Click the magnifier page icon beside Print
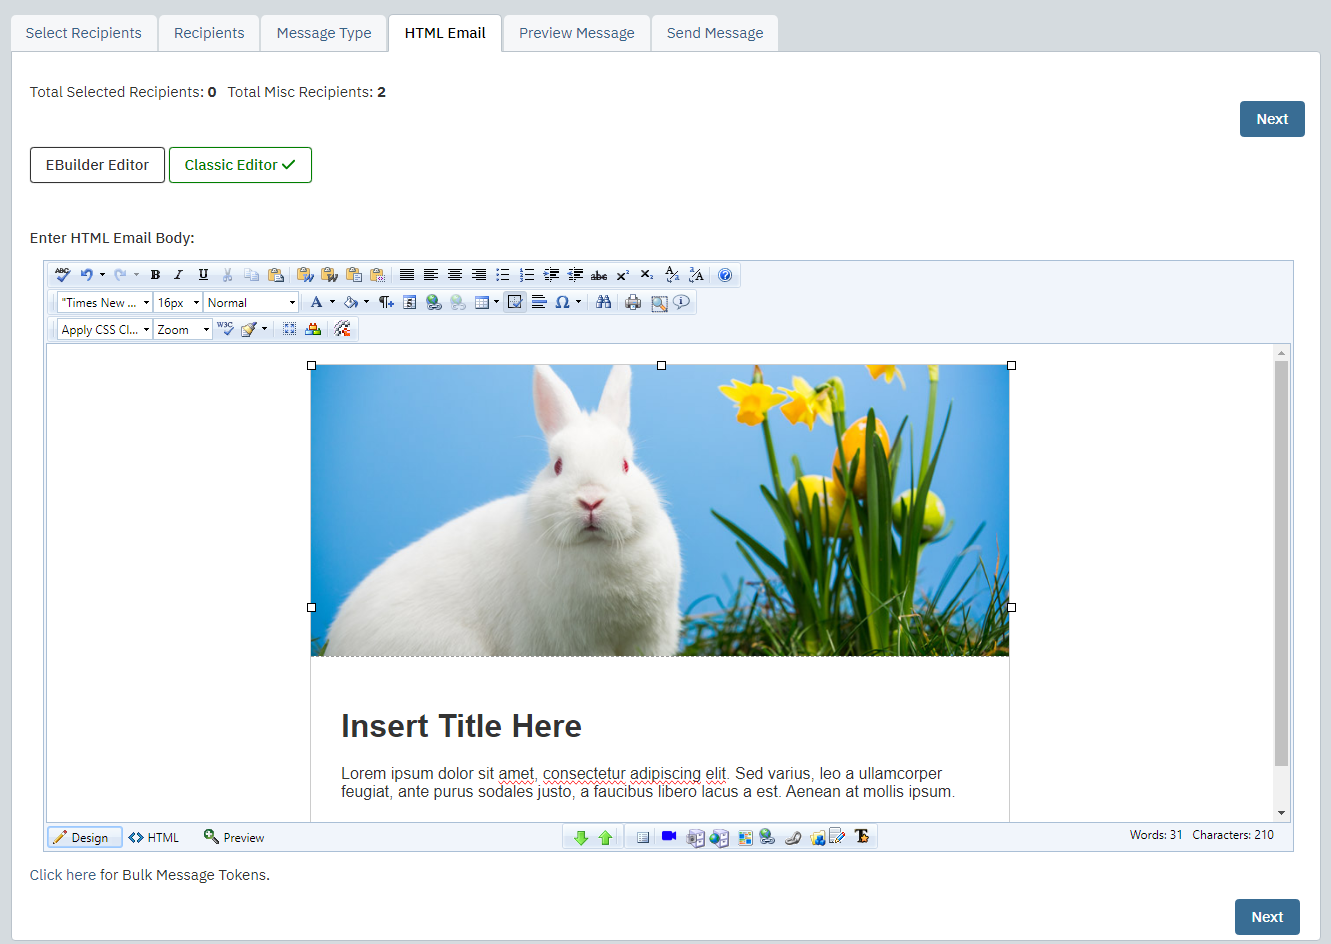1331x944 pixels. point(659,302)
